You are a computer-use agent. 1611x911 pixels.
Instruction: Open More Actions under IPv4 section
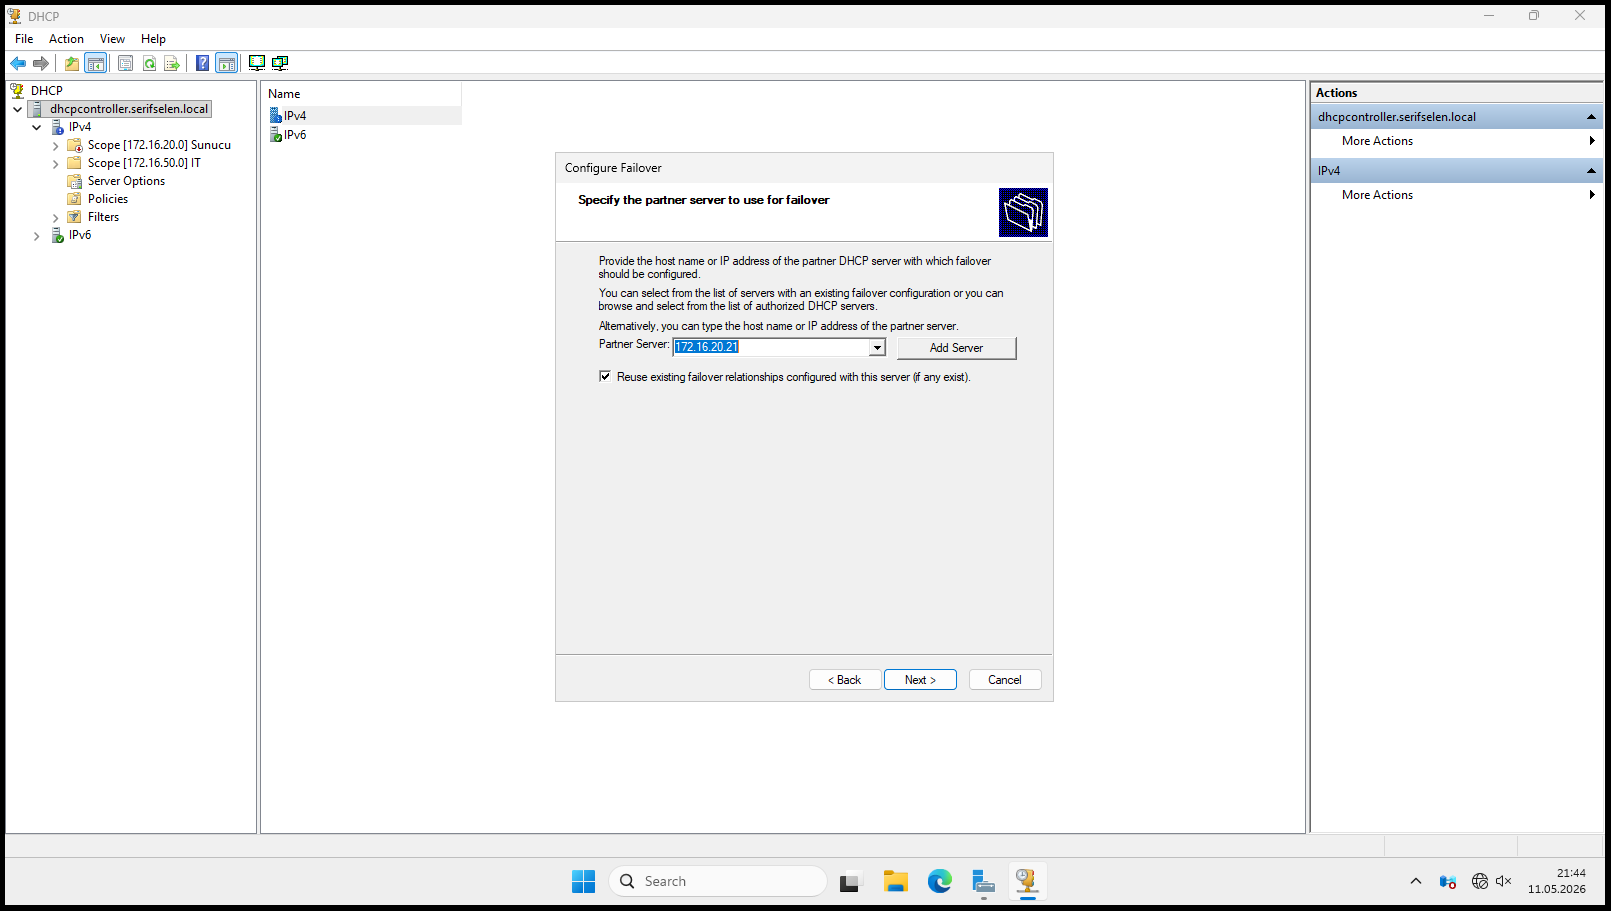pyautogui.click(x=1377, y=195)
